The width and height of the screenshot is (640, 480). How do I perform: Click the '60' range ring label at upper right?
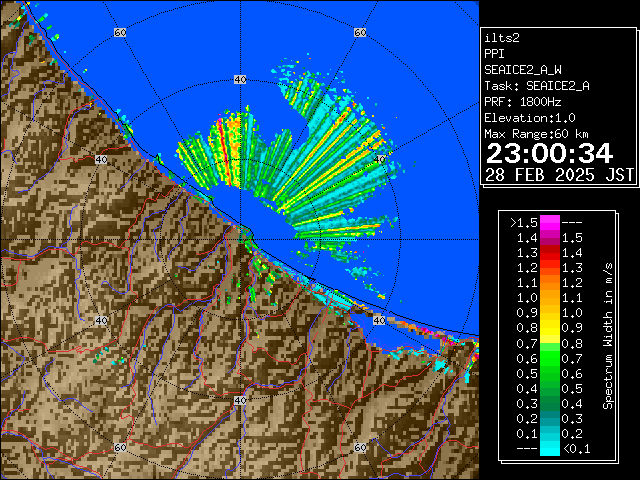pos(360,32)
